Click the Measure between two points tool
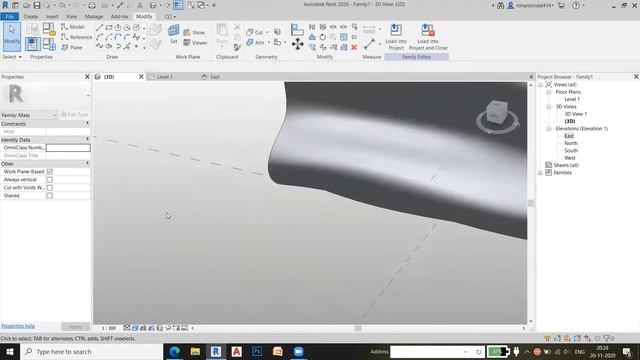Screen dimensions: 640x360 (x=369, y=44)
